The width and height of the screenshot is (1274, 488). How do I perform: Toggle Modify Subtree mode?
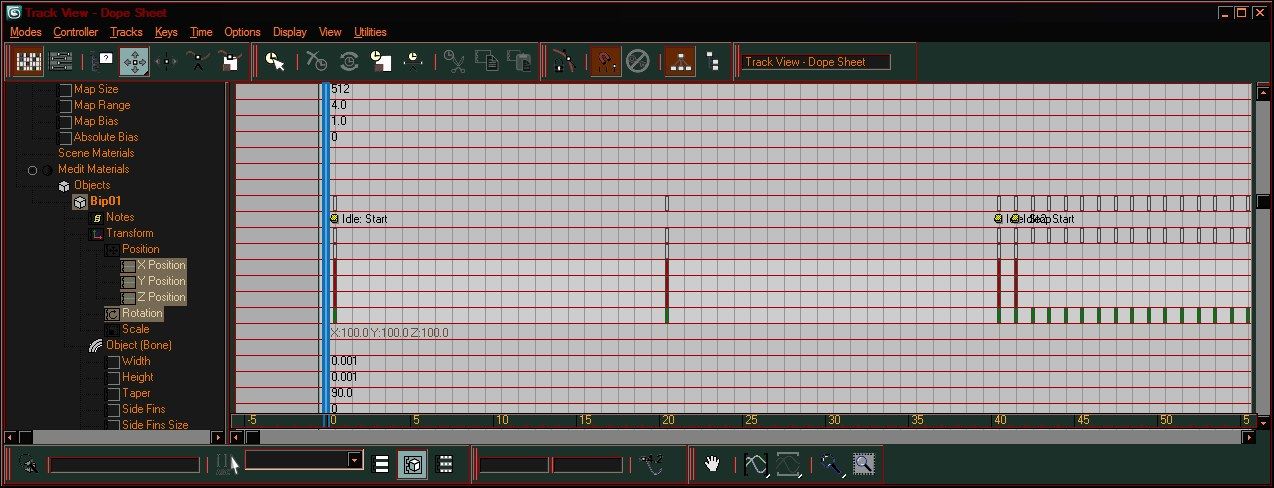pyautogui.click(x=681, y=62)
